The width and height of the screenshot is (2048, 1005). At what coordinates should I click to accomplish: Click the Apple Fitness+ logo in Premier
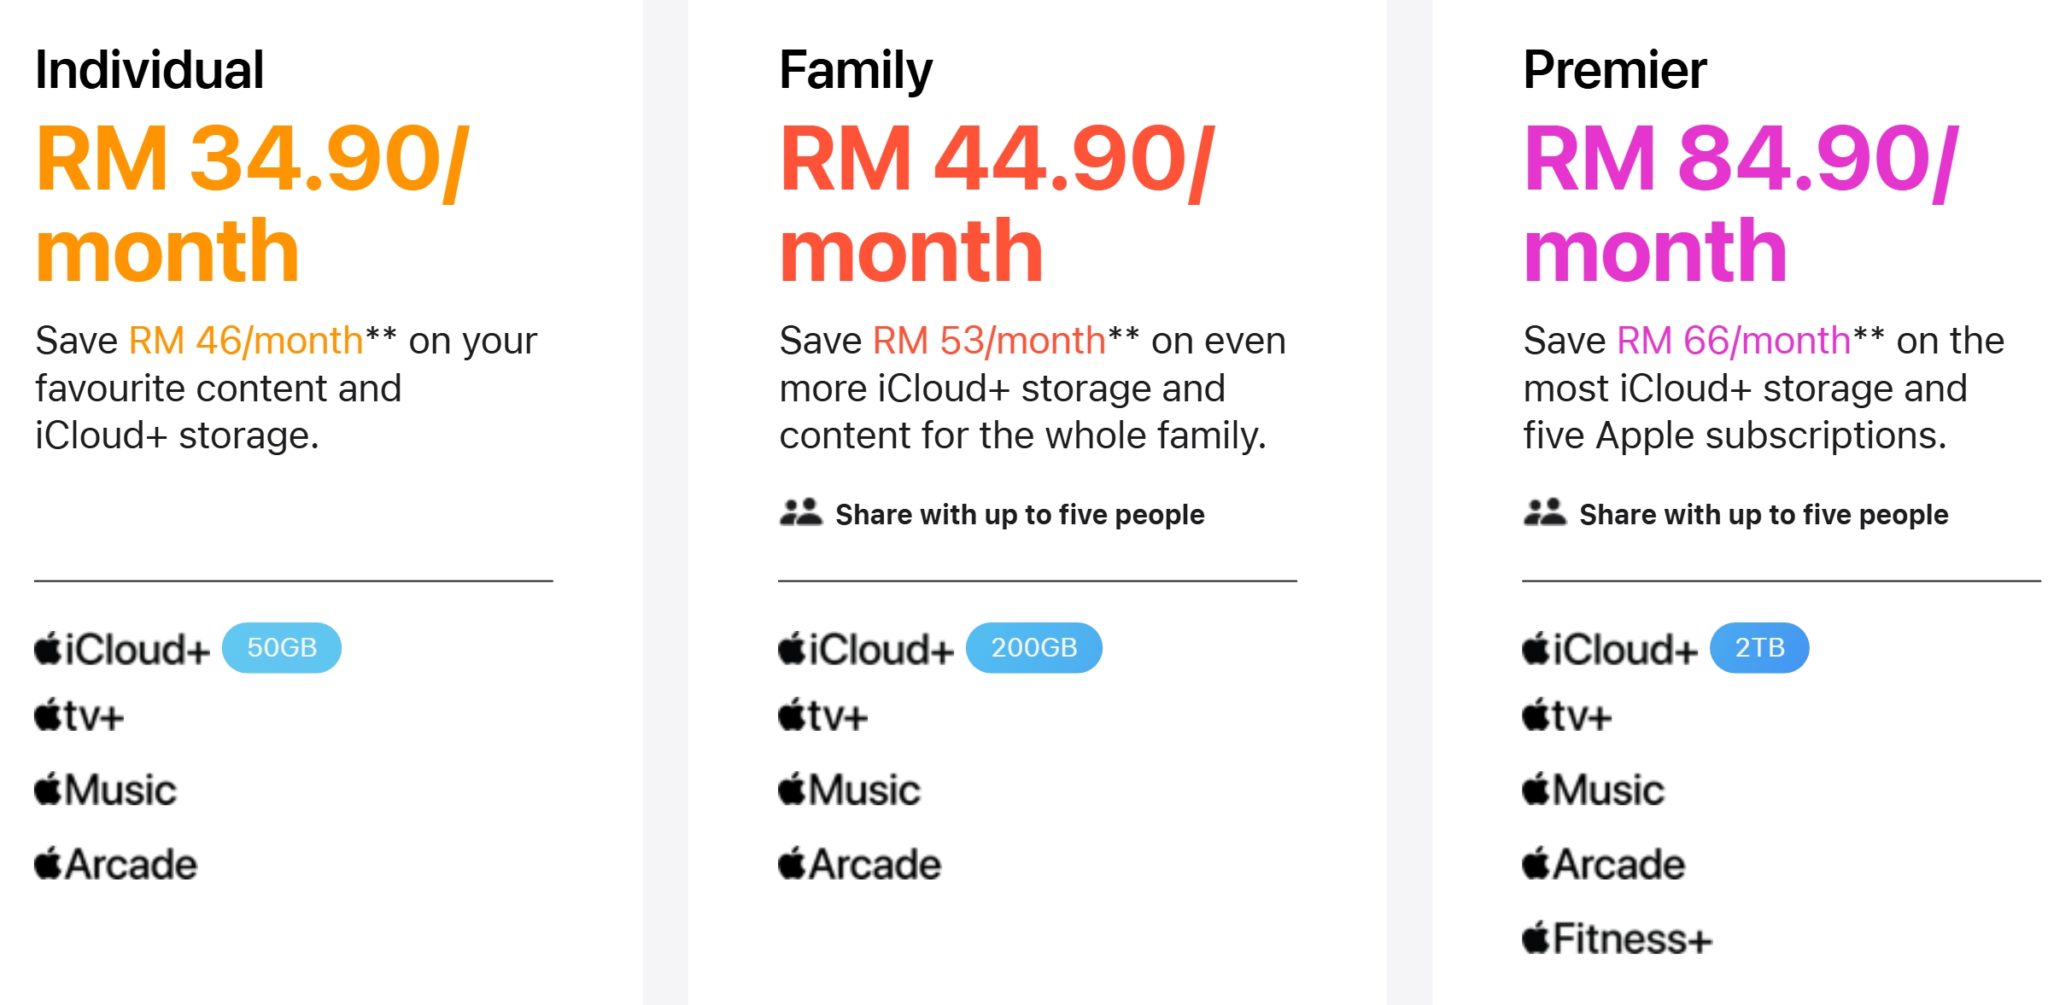click(1617, 940)
